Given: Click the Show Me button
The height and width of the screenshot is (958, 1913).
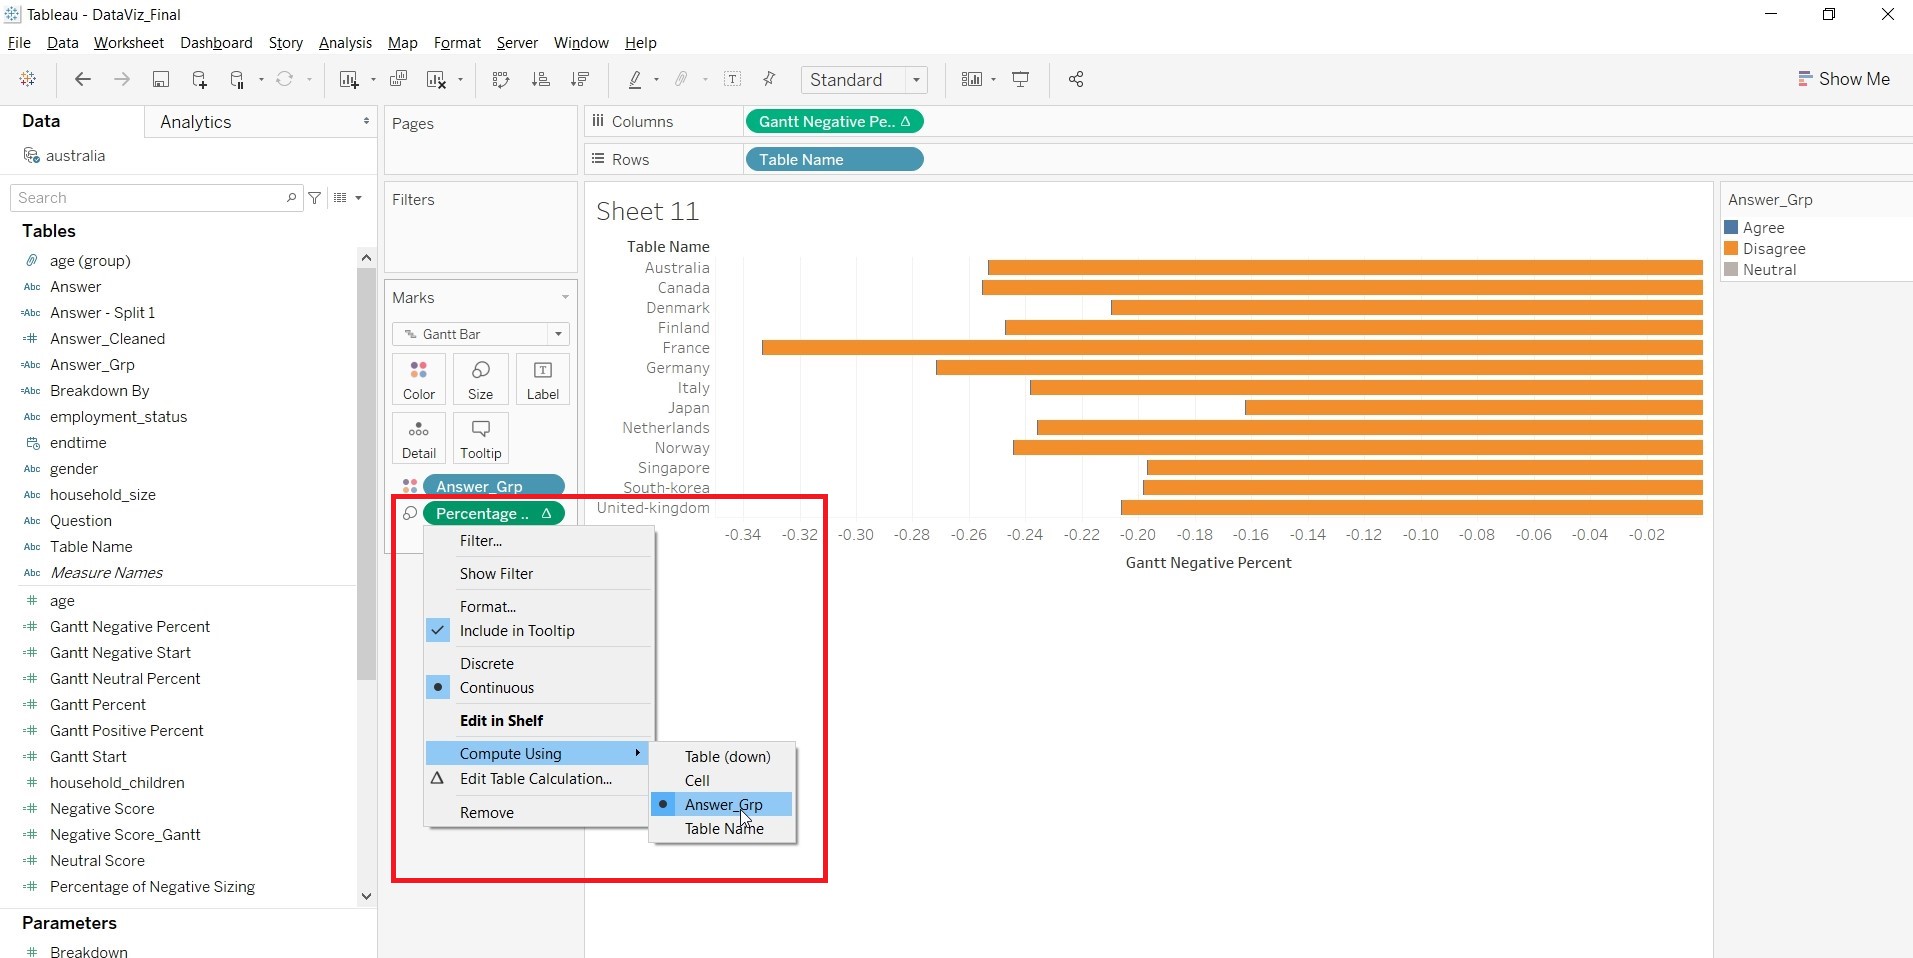Looking at the screenshot, I should click(1844, 79).
